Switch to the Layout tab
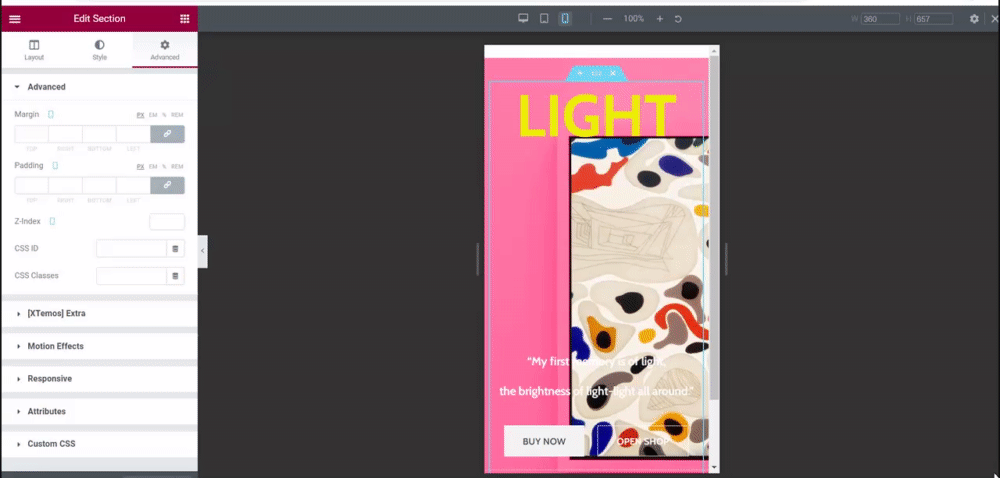Image resolution: width=1000 pixels, height=478 pixels. click(x=34, y=50)
